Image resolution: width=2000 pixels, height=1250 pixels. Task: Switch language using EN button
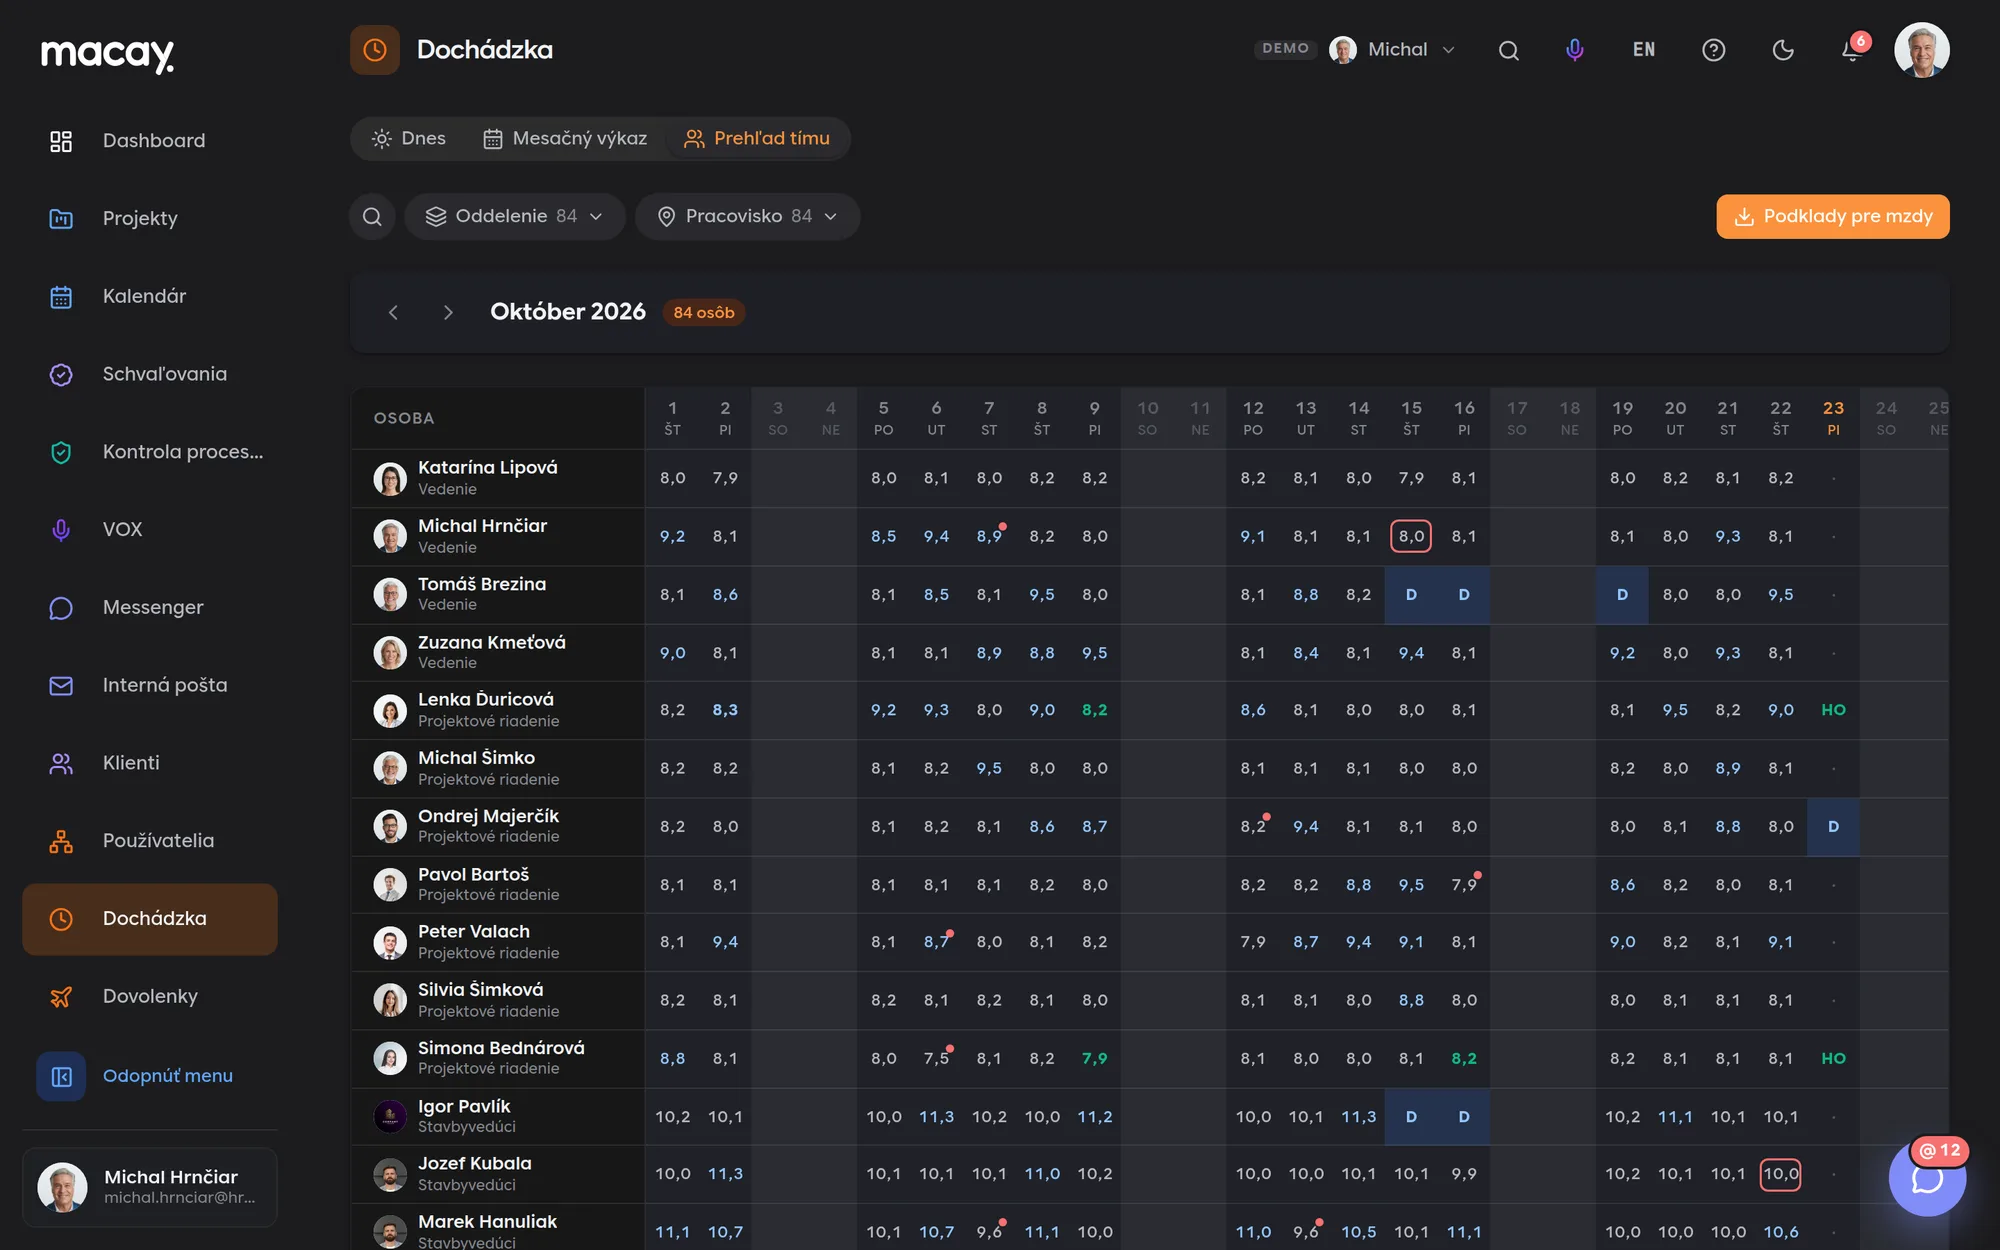(1644, 50)
